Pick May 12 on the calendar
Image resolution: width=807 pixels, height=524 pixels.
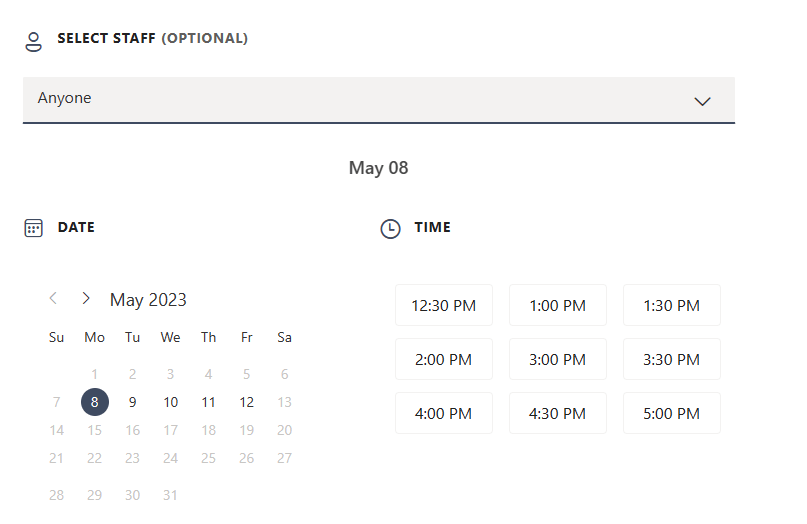(x=247, y=402)
